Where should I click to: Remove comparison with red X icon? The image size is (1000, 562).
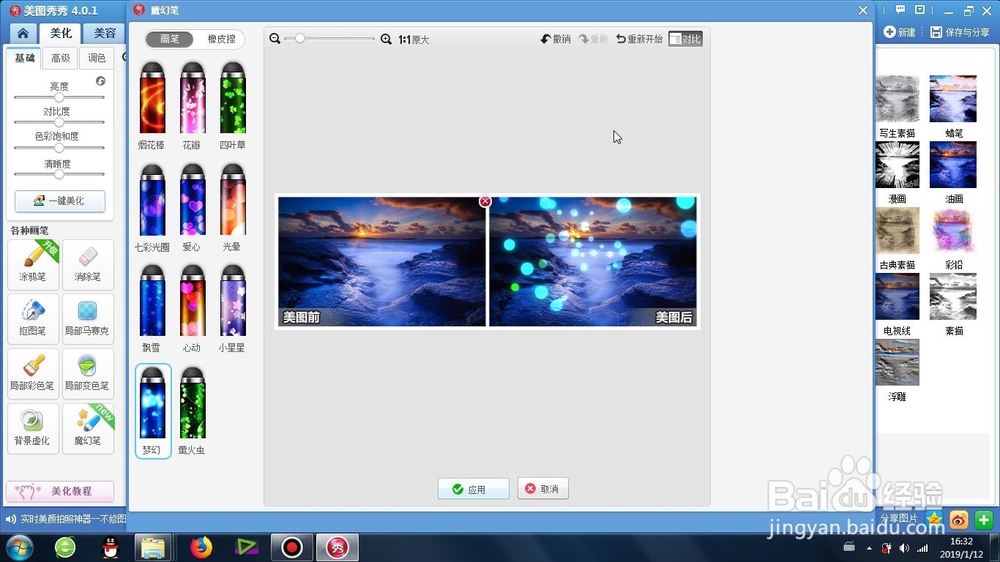coord(485,202)
